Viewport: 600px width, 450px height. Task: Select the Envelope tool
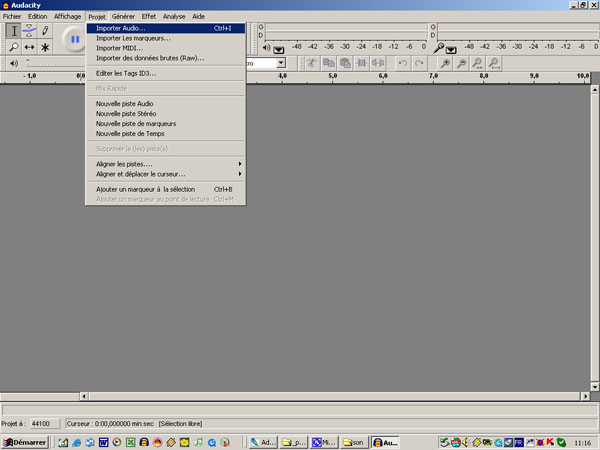29,31
